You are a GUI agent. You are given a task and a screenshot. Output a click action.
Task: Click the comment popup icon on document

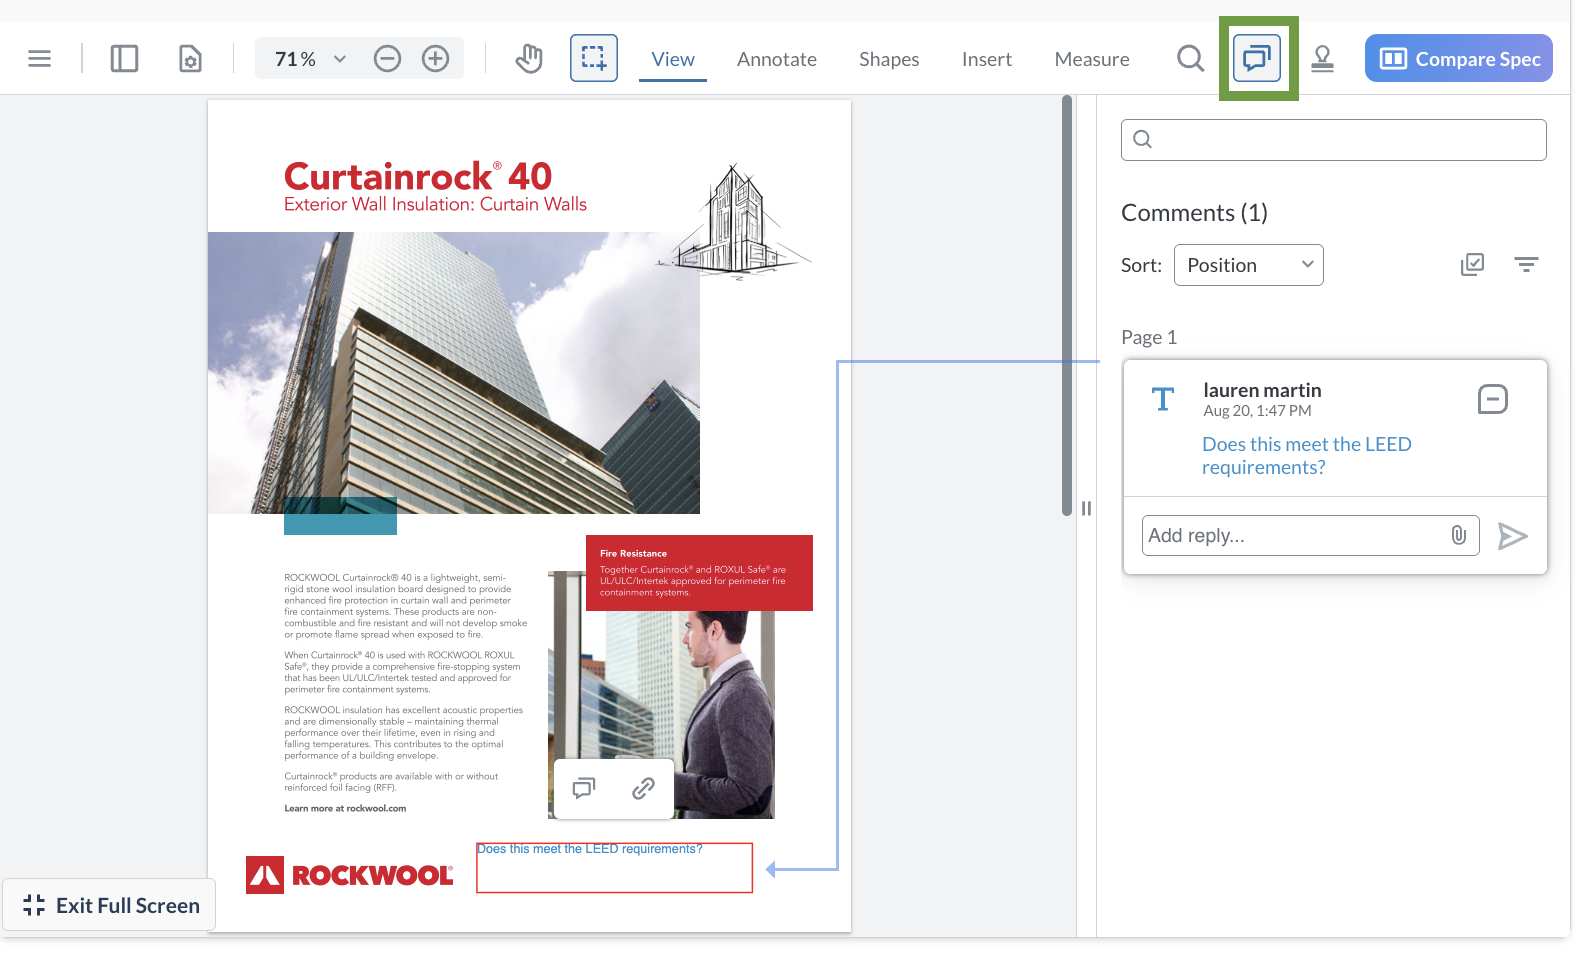tap(584, 789)
